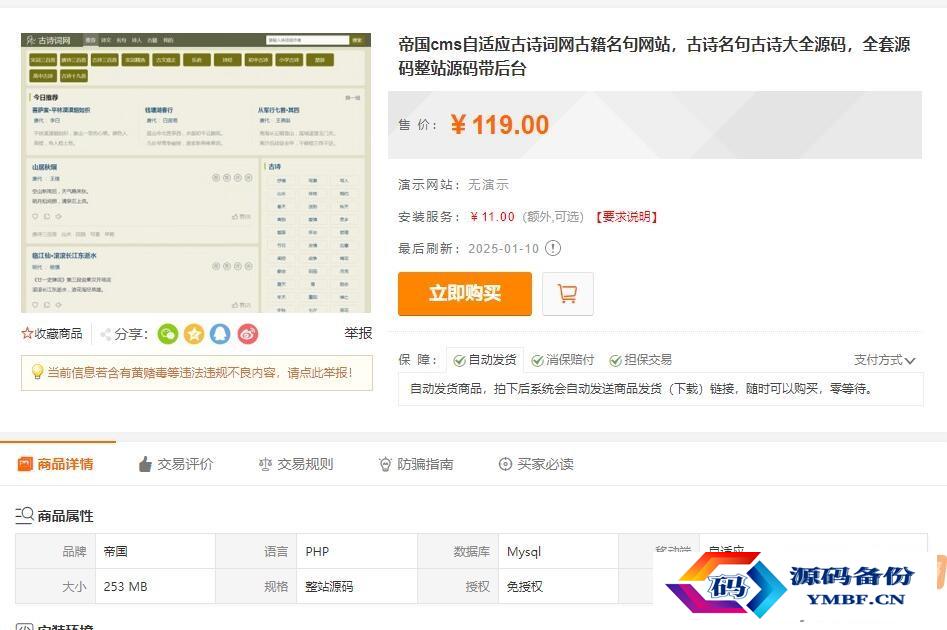Switch to the 交易评价 tab
947x630 pixels.
pos(176,464)
